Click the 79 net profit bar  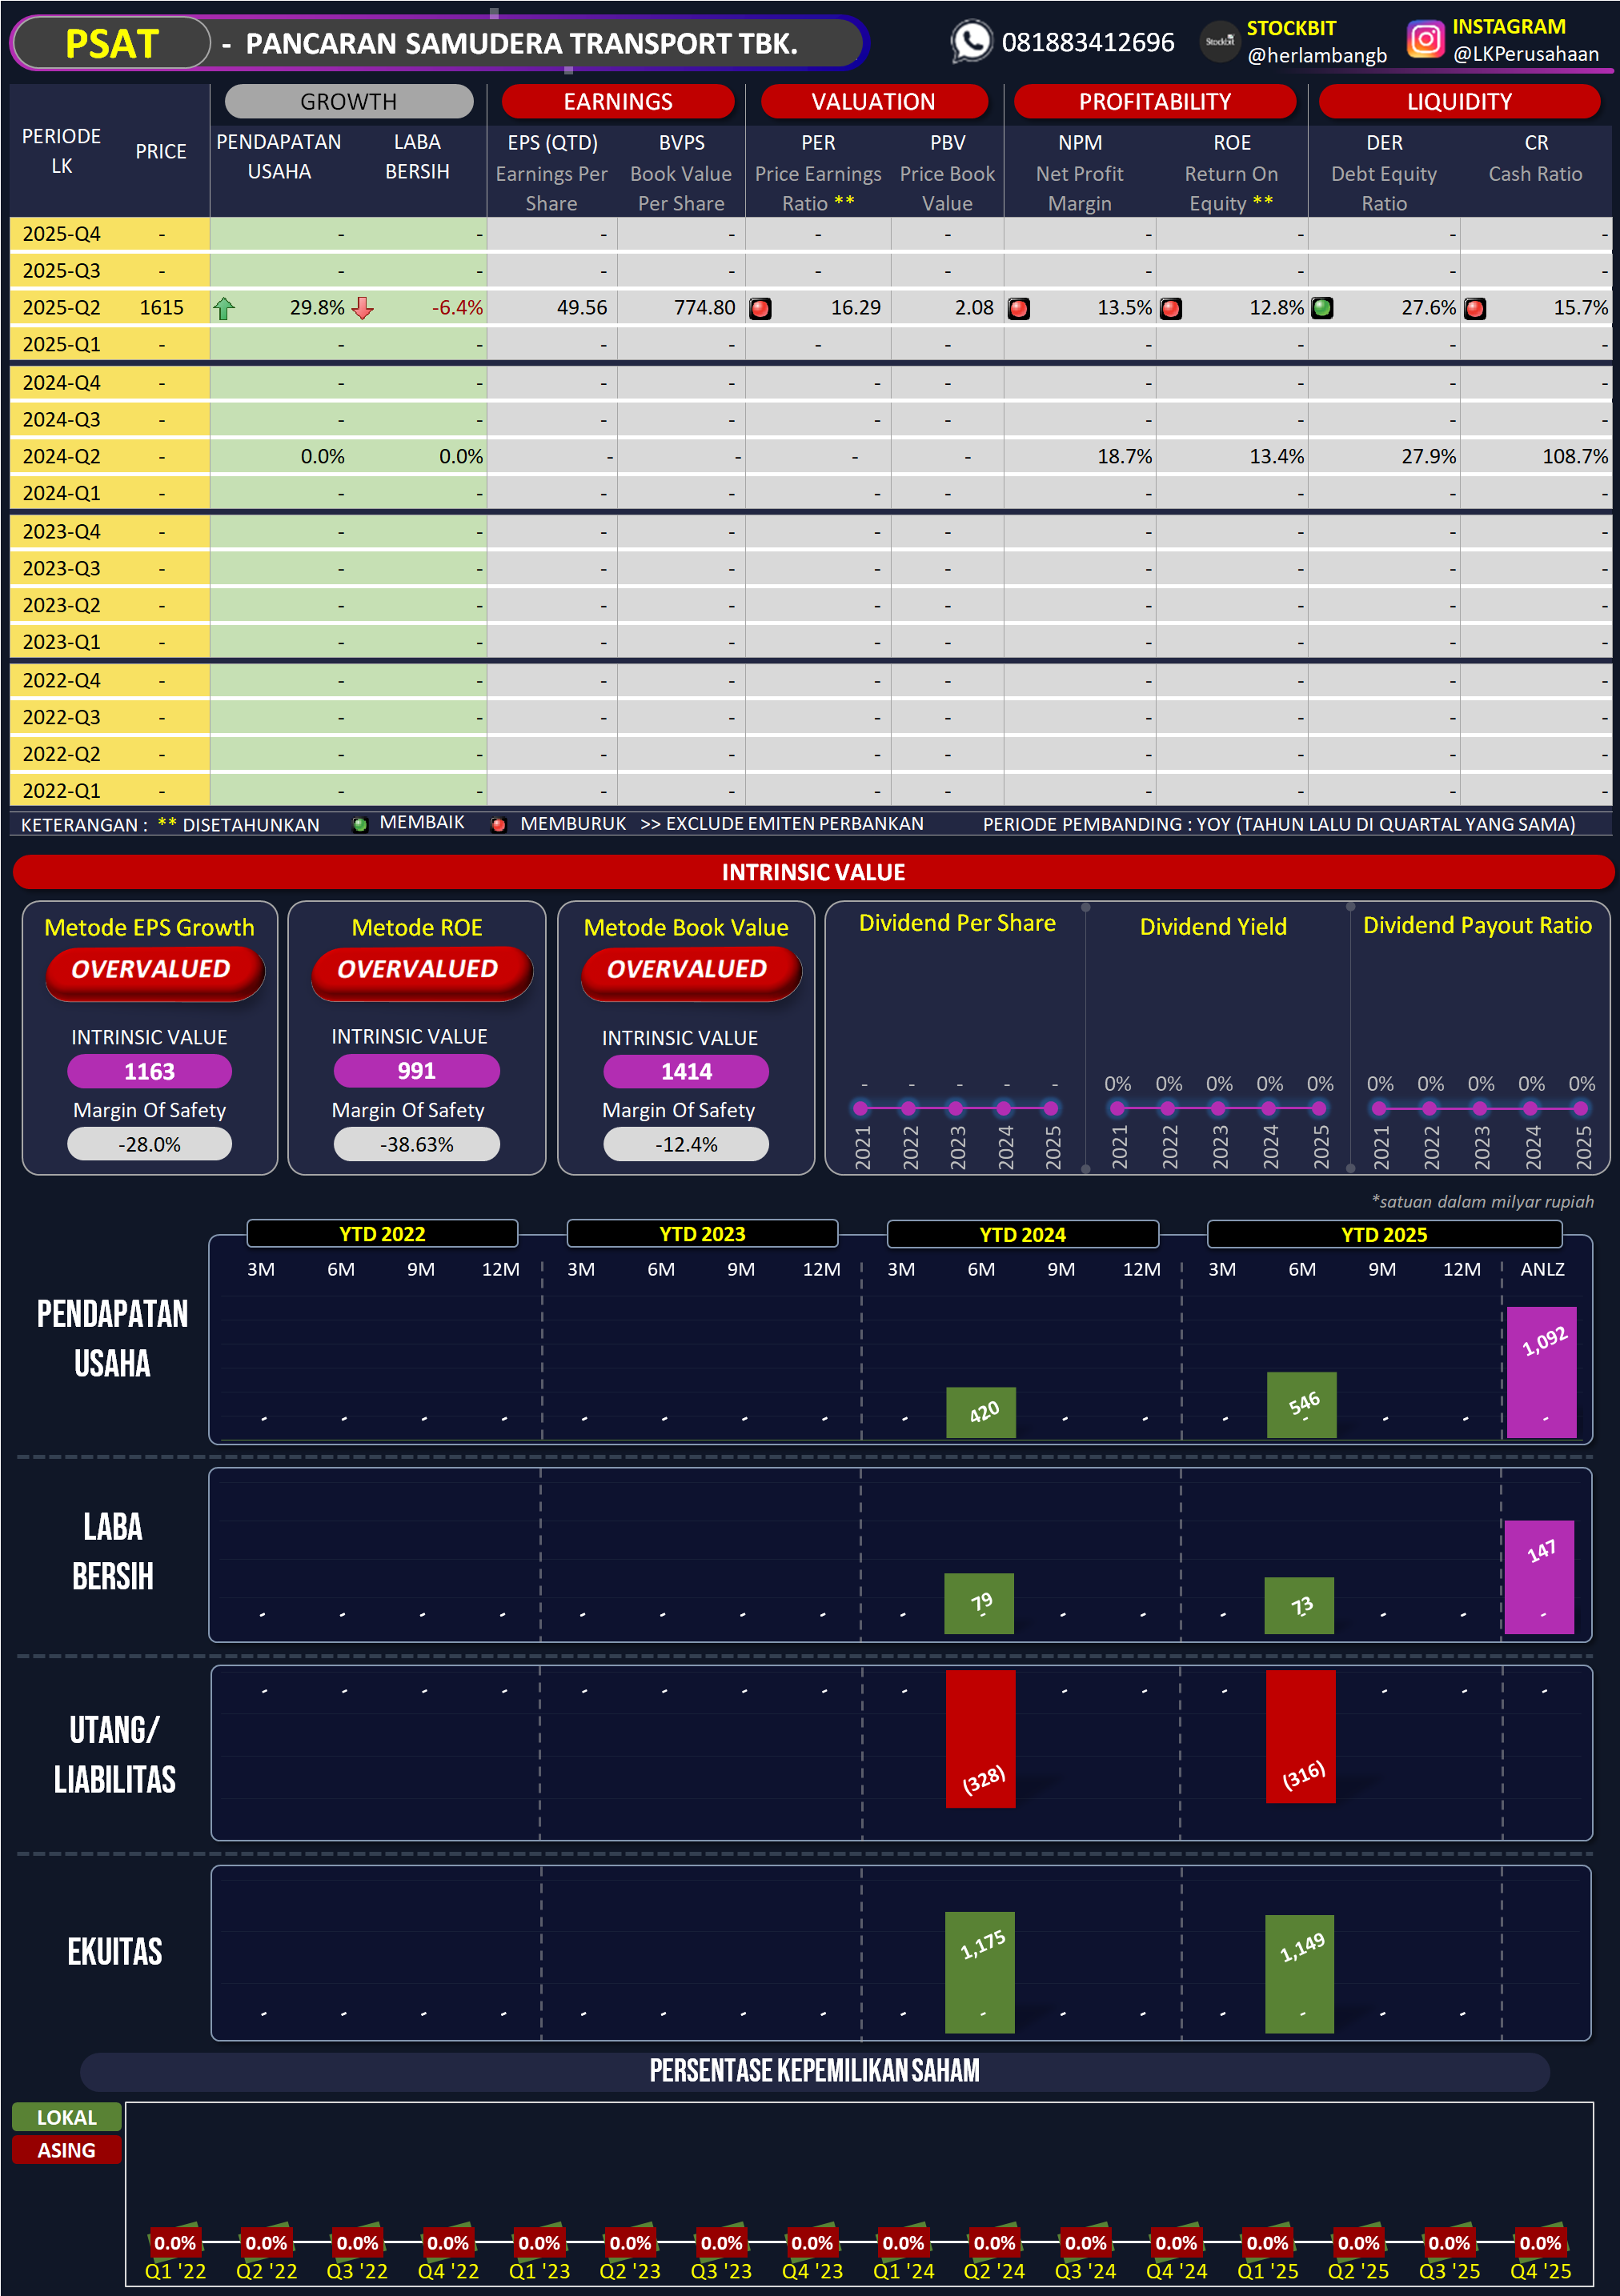[x=979, y=1604]
